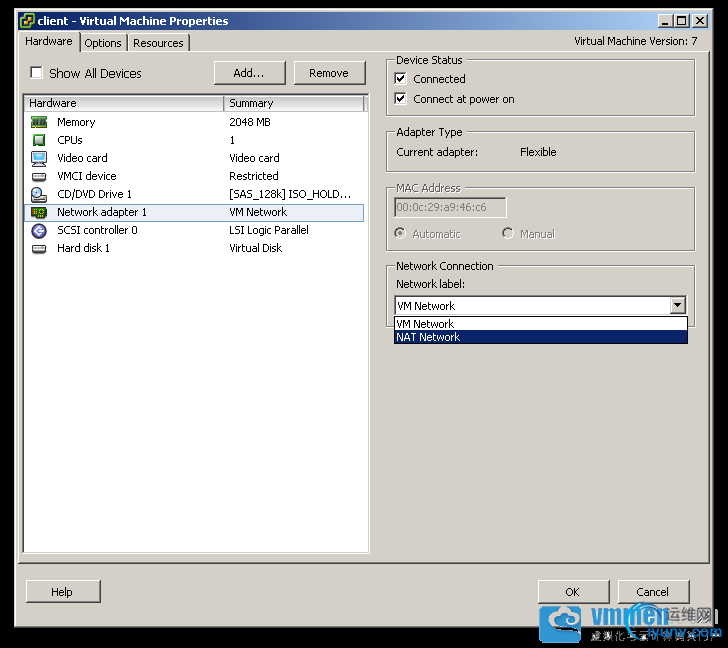Select the SCSI controller 0 row label
This screenshot has width=728, height=648.
pos(97,230)
